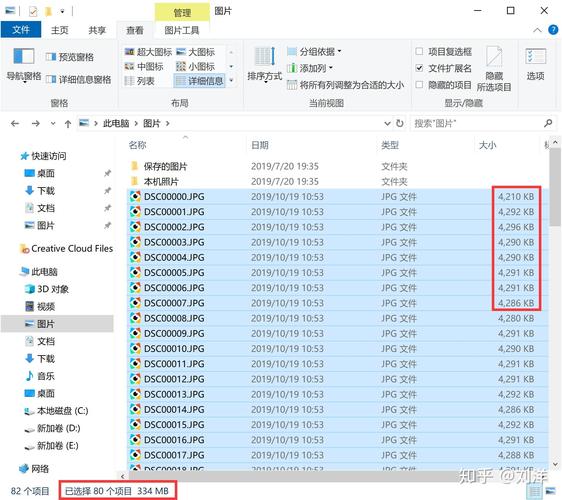Click the Properties quick access toolbar icon

[x=33, y=11]
